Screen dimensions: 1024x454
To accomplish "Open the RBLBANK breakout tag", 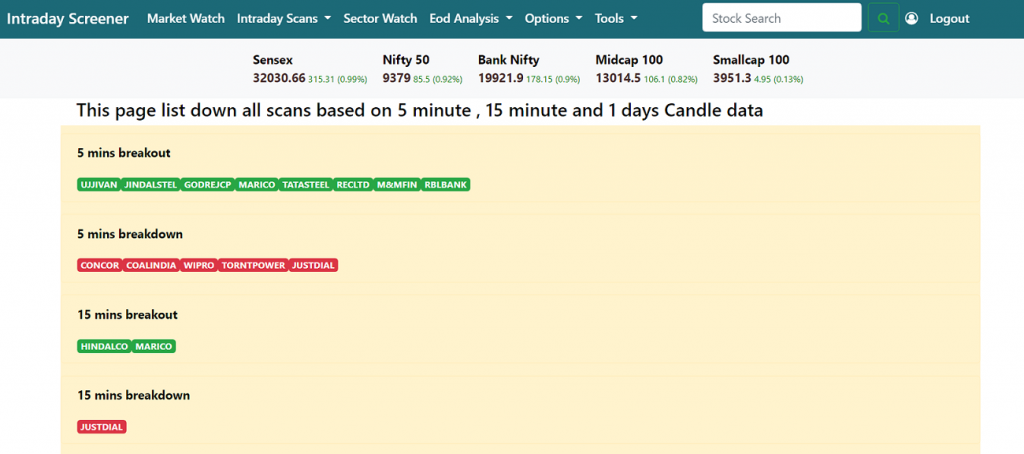I will pyautogui.click(x=446, y=185).
